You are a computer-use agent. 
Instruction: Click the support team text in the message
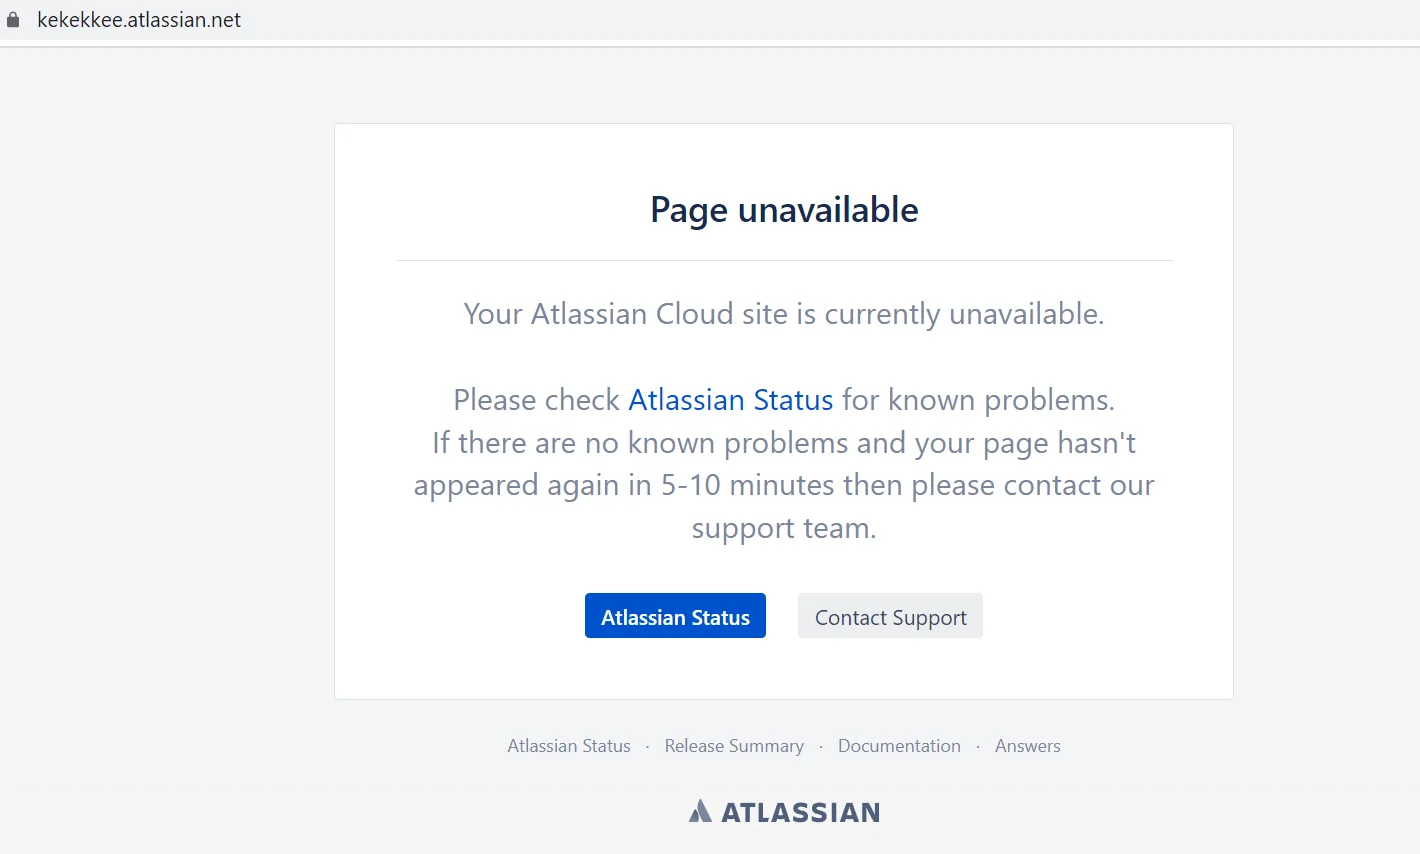[783, 527]
